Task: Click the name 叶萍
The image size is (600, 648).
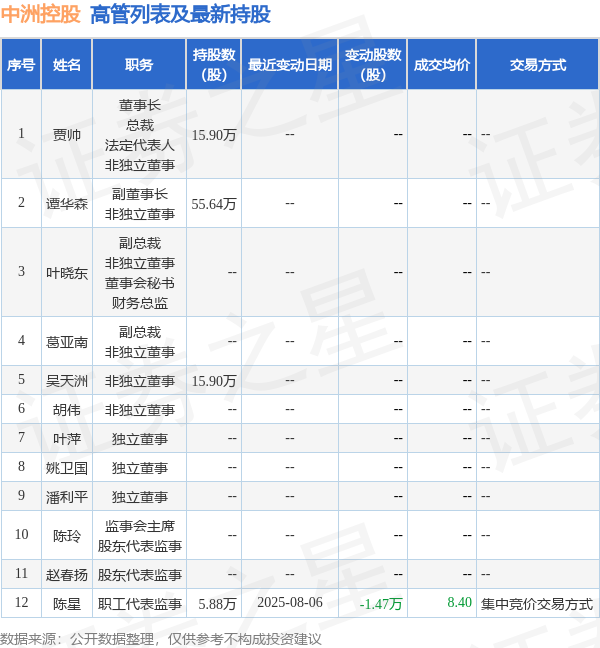Action: 67,439
